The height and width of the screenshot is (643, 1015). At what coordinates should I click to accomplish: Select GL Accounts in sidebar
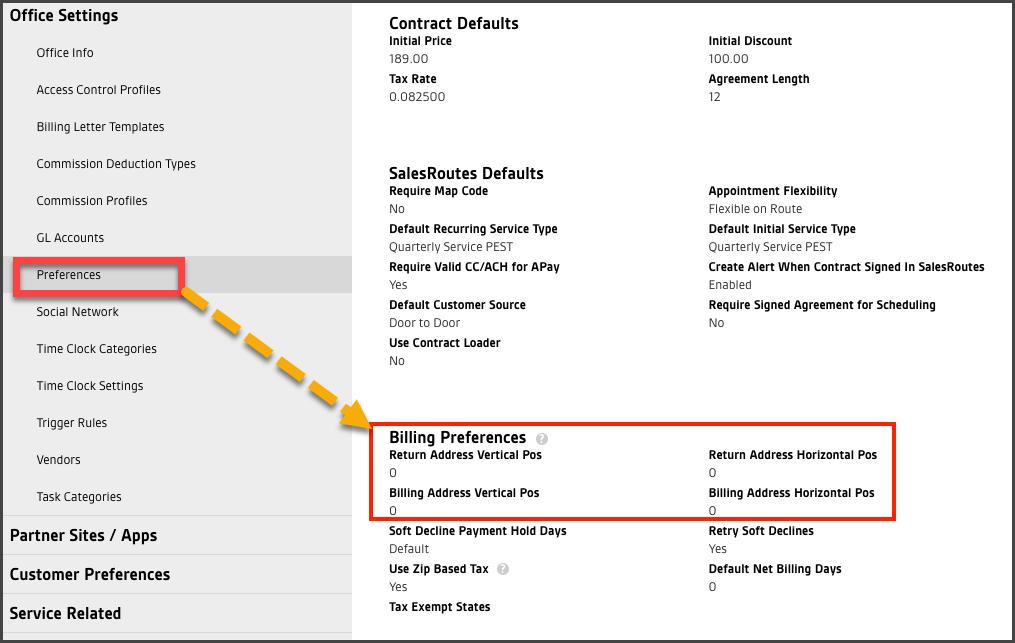coord(70,238)
